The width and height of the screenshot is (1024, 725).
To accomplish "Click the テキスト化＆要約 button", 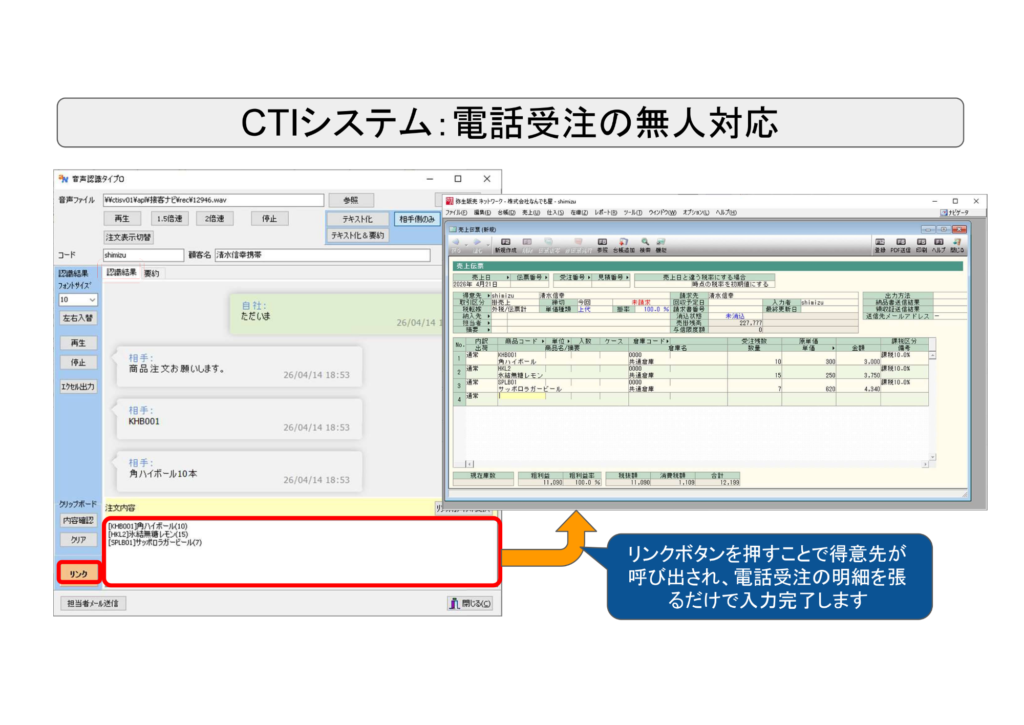I will pos(358,235).
